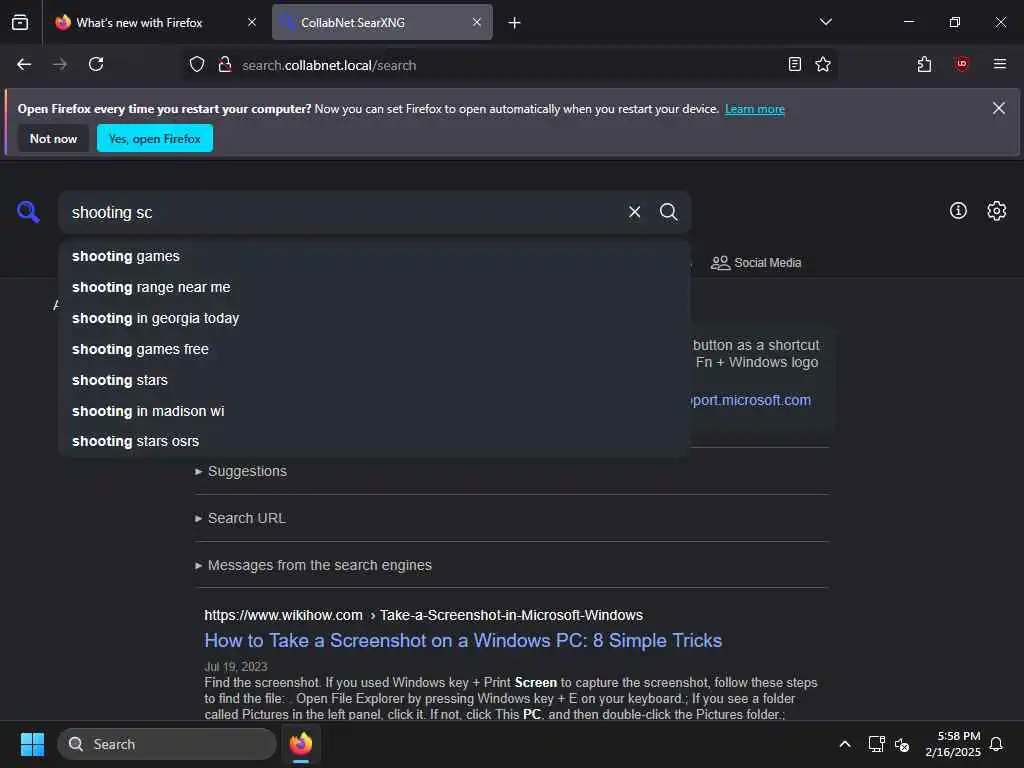Pick suggestion shooting in madison wi
This screenshot has height=768, width=1024.
pos(374,411)
